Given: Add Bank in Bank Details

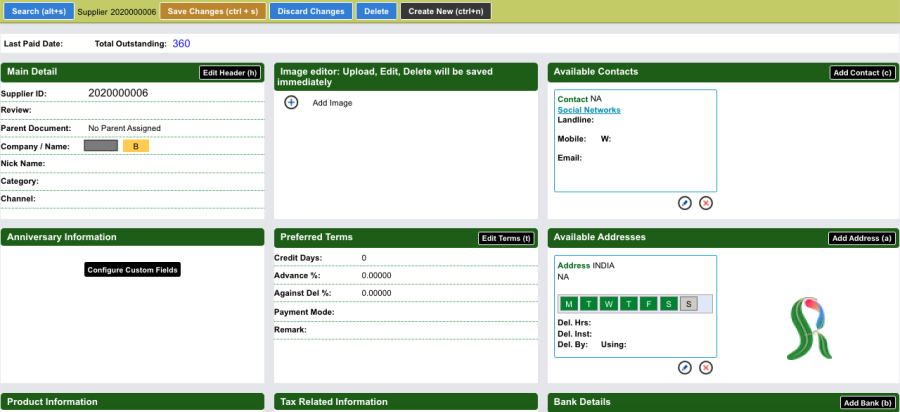Looking at the screenshot, I should [x=868, y=403].
